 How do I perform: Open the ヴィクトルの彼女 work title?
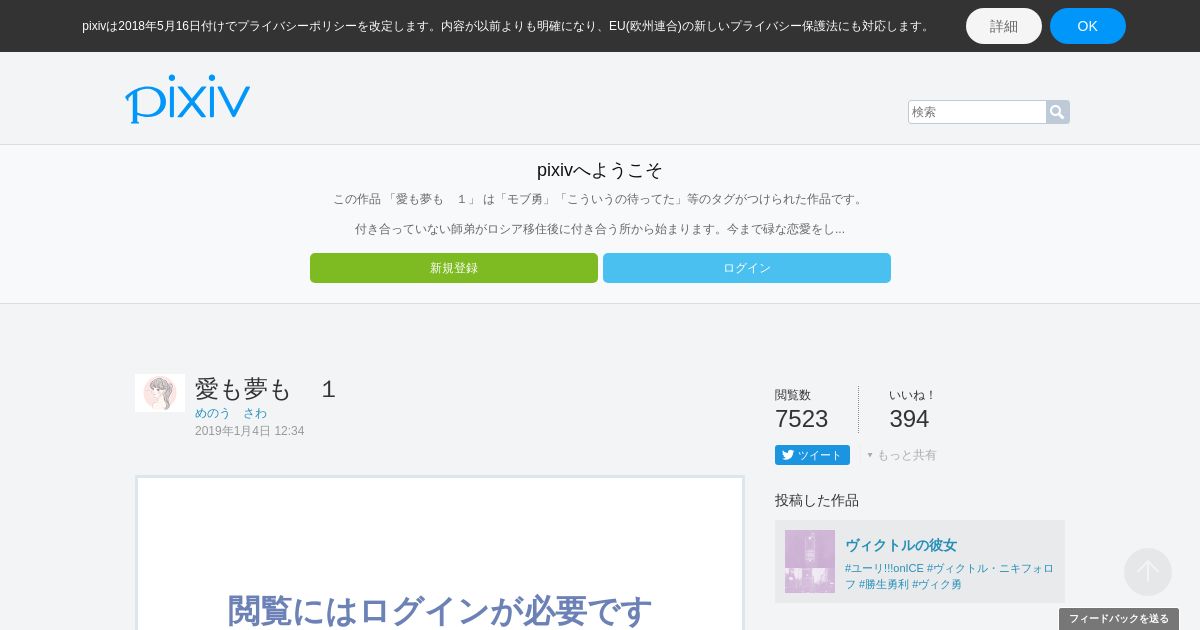(x=901, y=545)
